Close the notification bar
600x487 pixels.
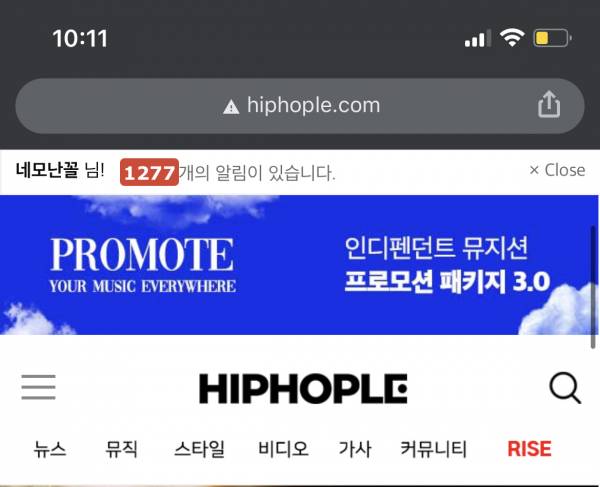557,170
